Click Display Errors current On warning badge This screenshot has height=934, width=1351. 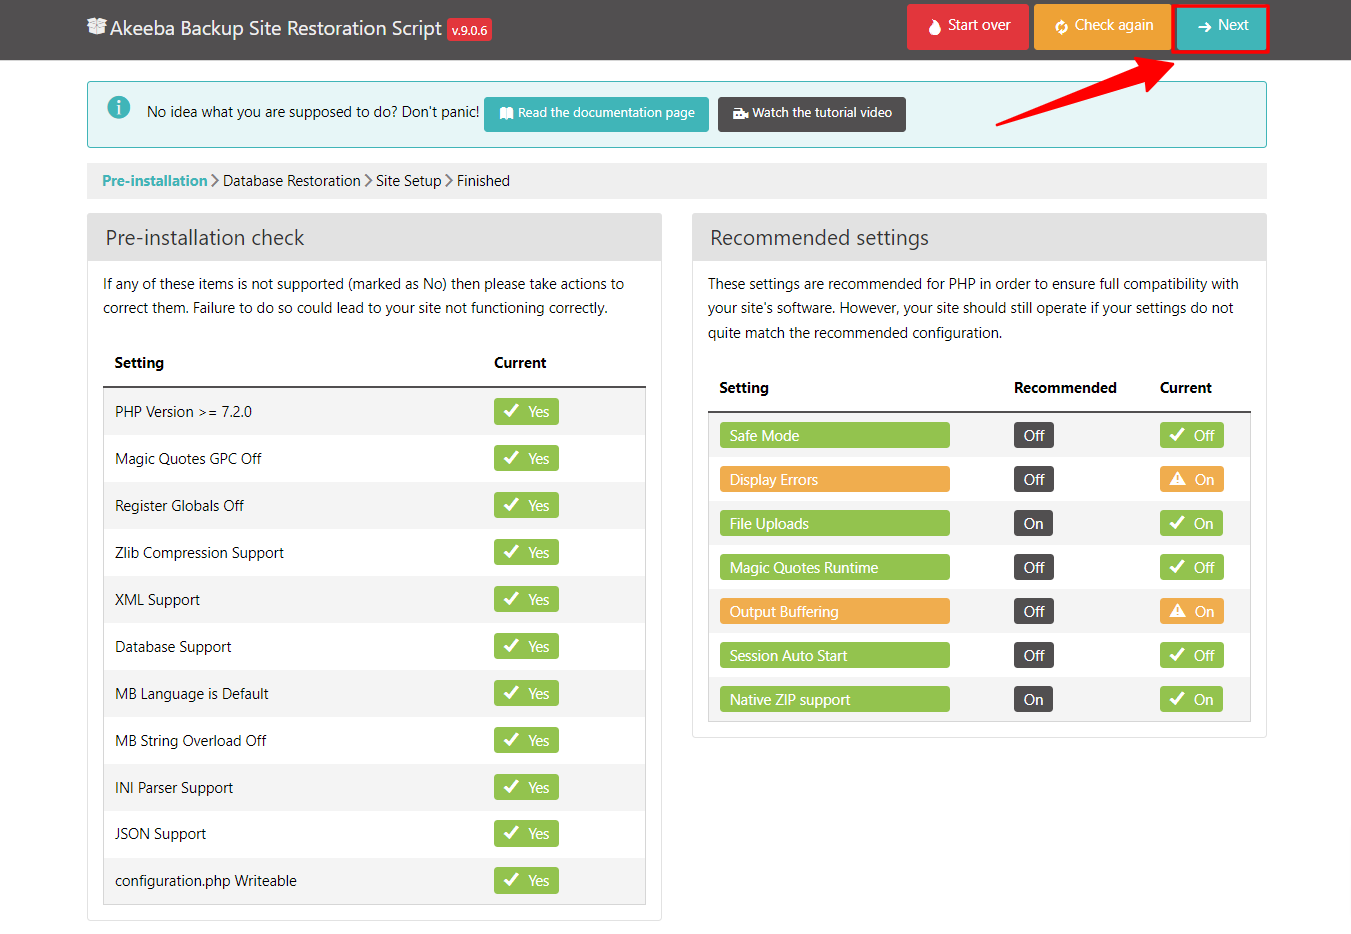coord(1191,479)
